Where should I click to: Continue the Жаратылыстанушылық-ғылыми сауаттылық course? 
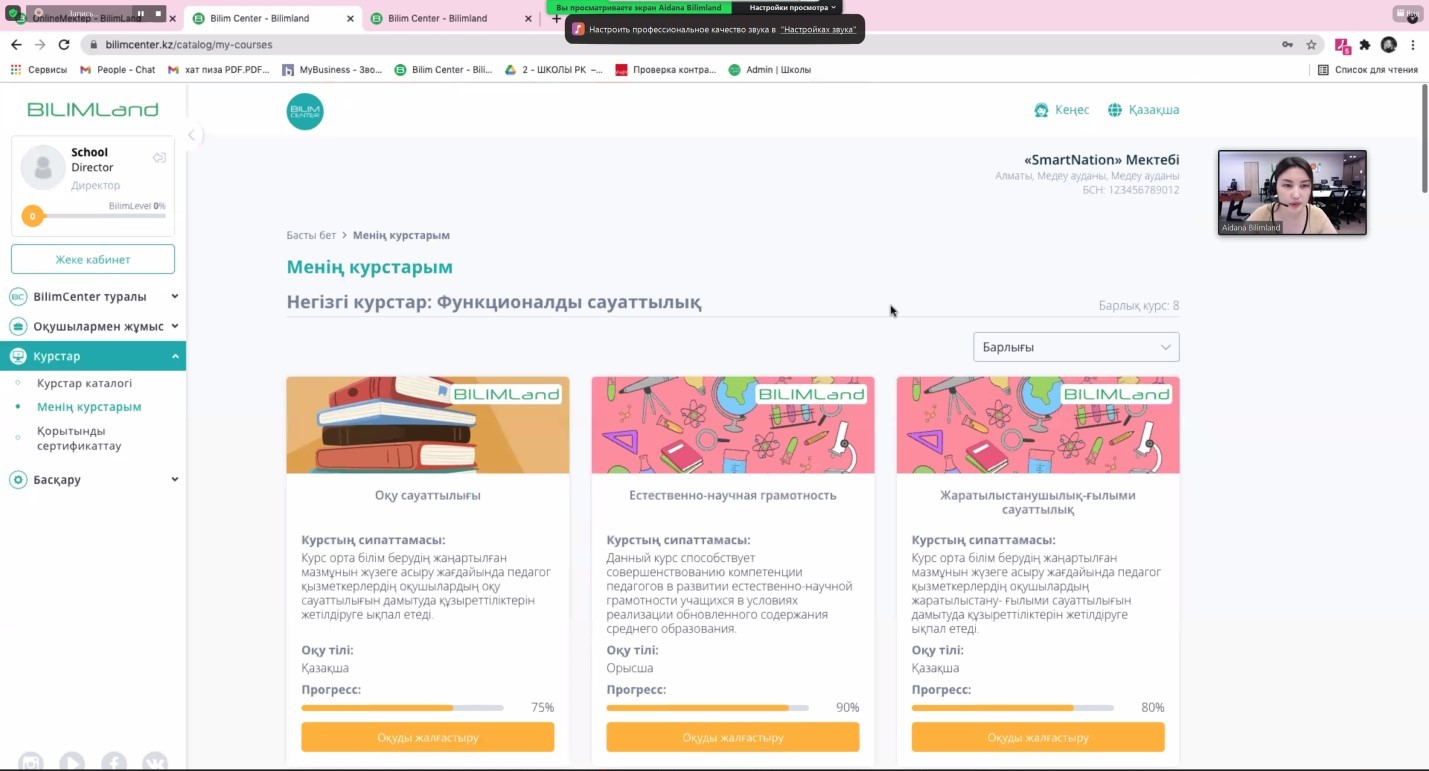click(x=1038, y=737)
